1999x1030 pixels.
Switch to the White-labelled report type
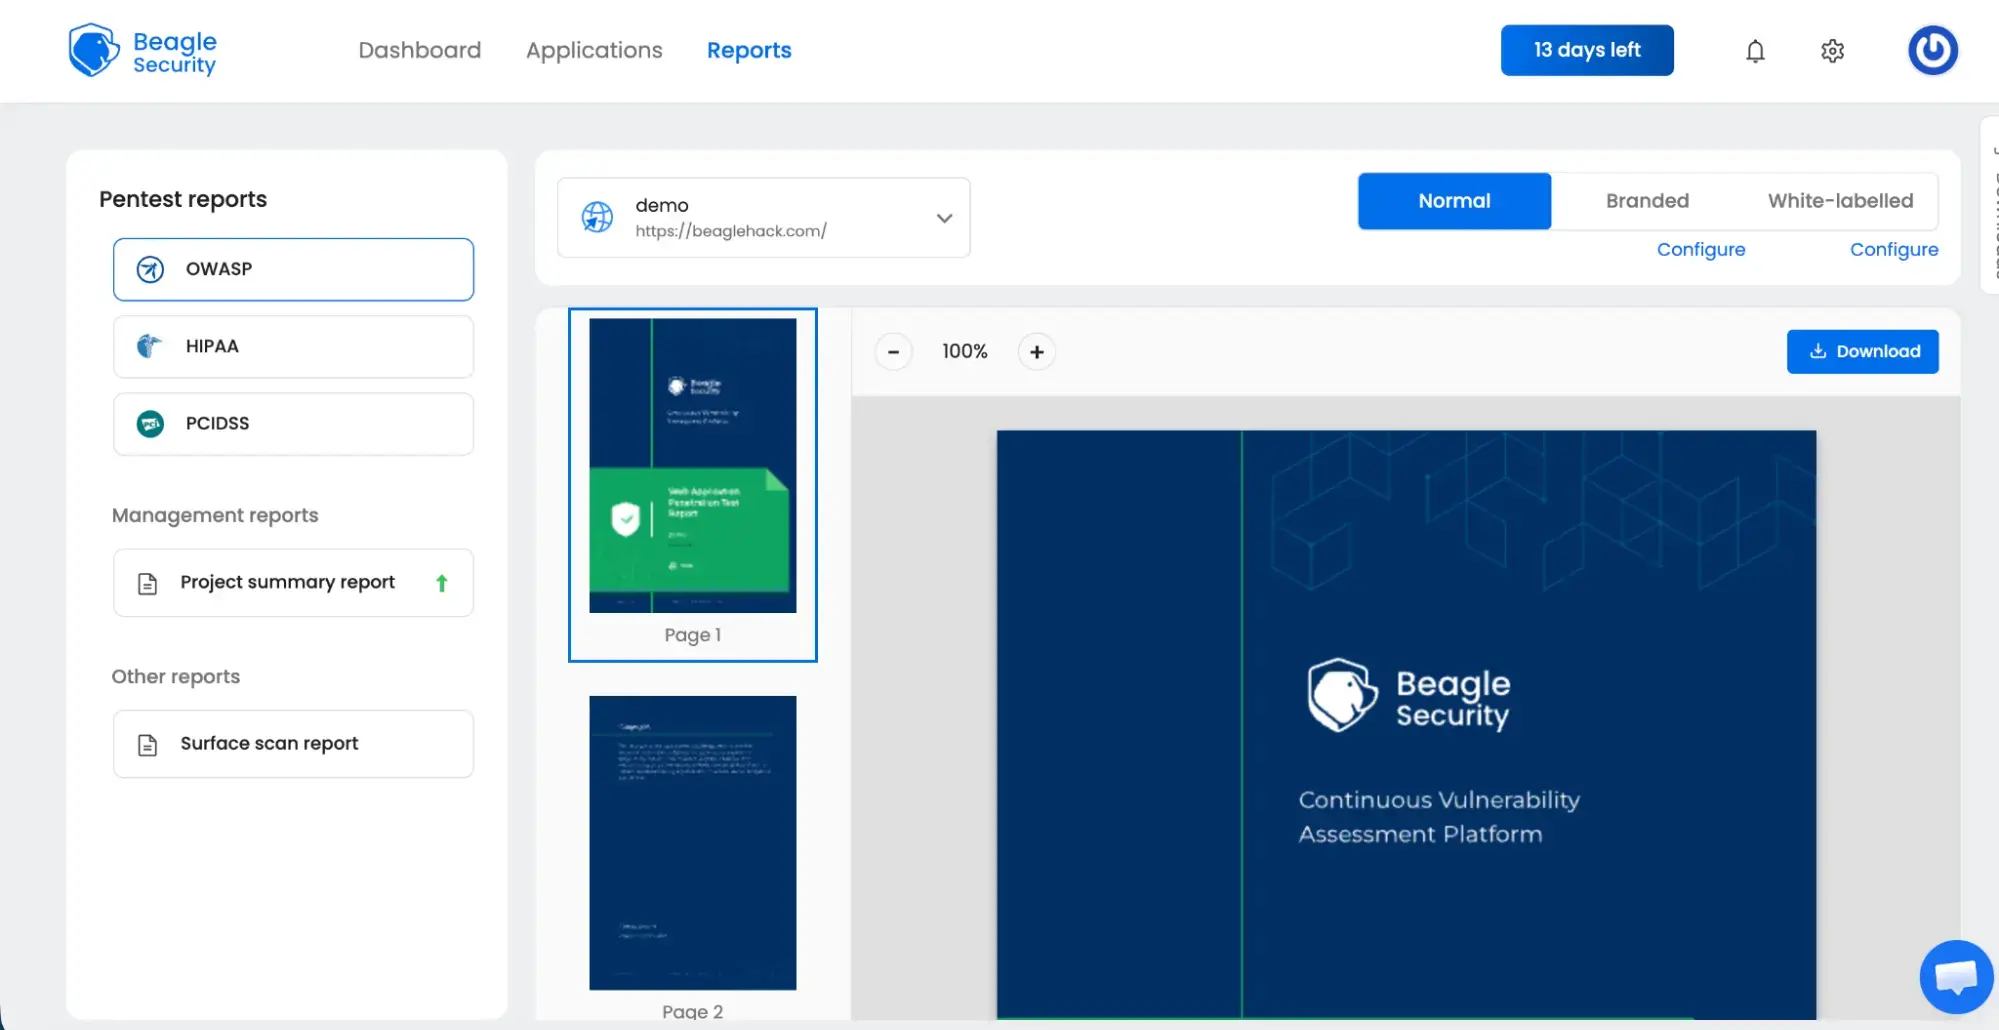(1840, 201)
